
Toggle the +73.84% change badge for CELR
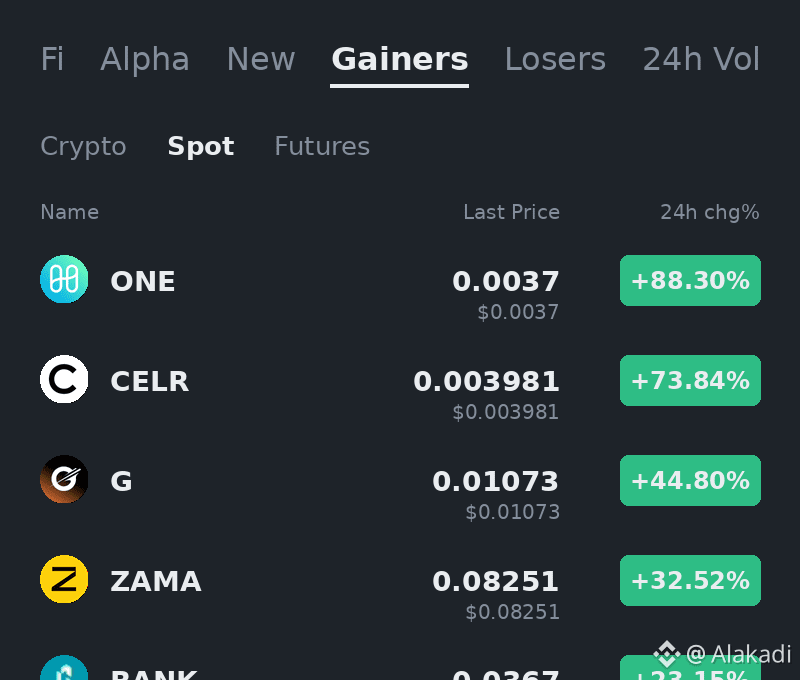pyautogui.click(x=690, y=381)
